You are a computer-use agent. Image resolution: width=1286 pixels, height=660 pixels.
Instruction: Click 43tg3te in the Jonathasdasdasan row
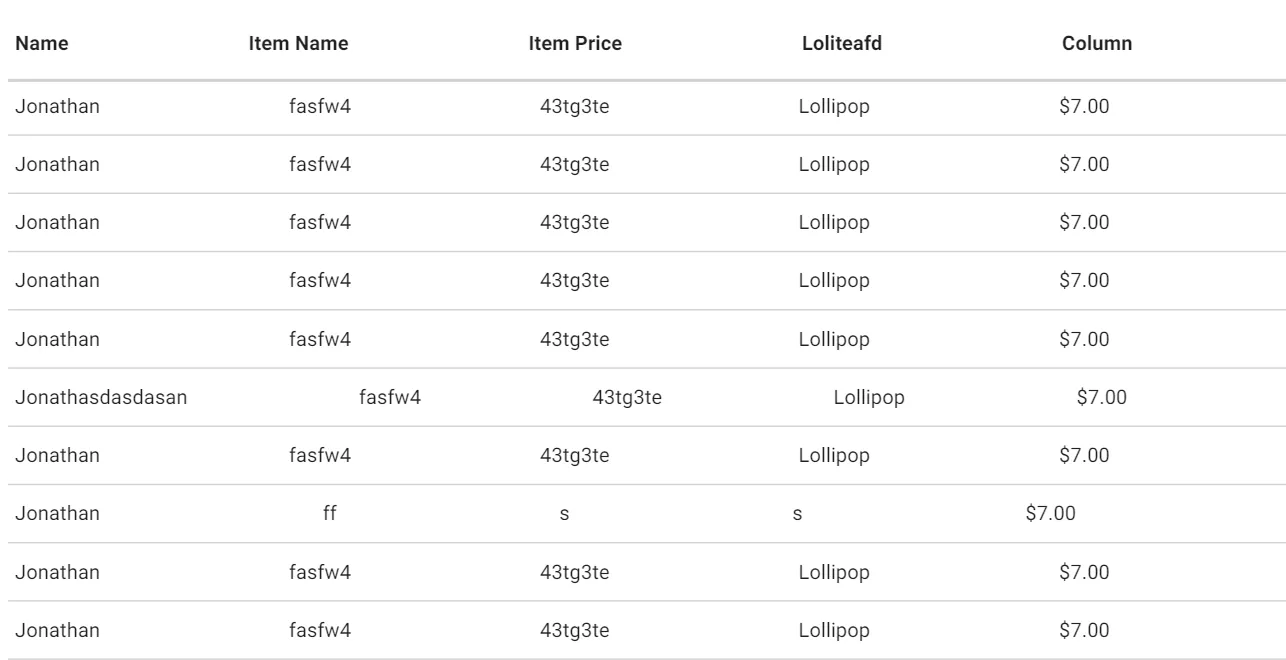[628, 397]
